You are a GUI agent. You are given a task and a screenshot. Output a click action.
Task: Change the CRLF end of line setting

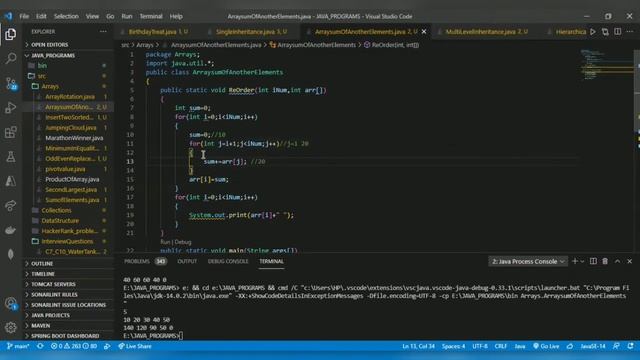click(500, 346)
